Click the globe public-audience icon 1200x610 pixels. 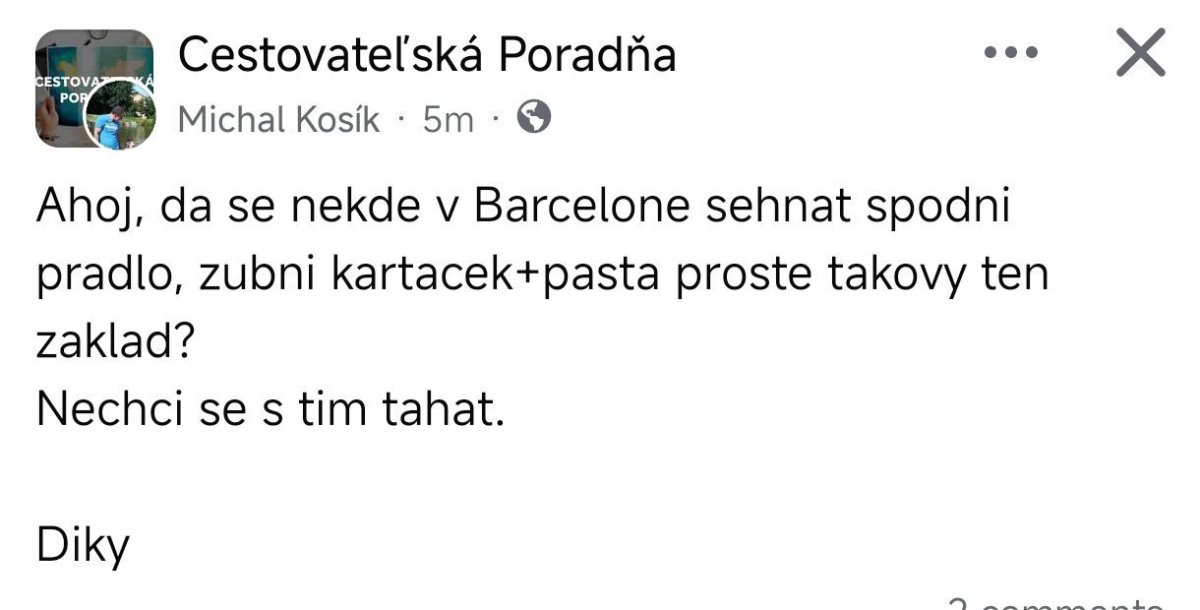click(x=534, y=119)
